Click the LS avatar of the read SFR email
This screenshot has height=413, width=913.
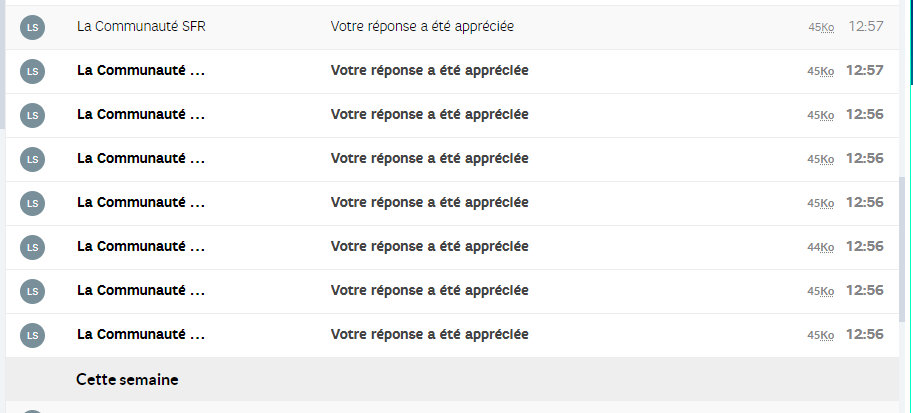click(33, 27)
